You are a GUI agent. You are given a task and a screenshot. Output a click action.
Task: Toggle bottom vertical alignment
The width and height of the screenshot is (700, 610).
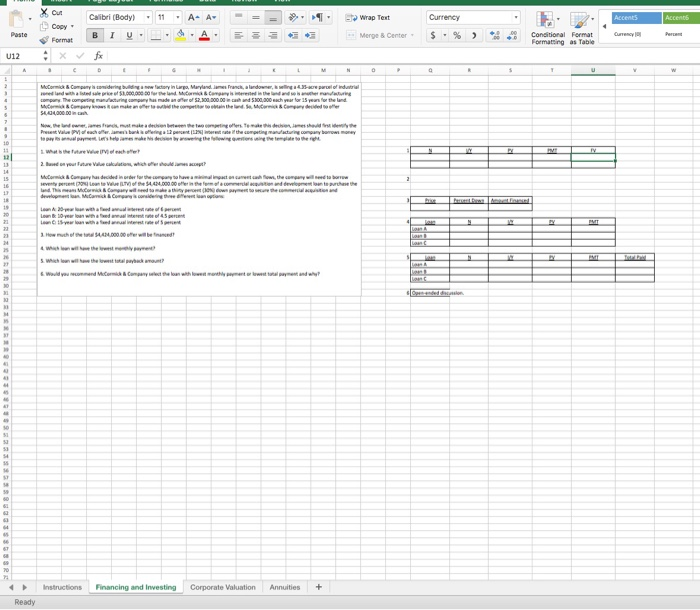click(x=273, y=17)
